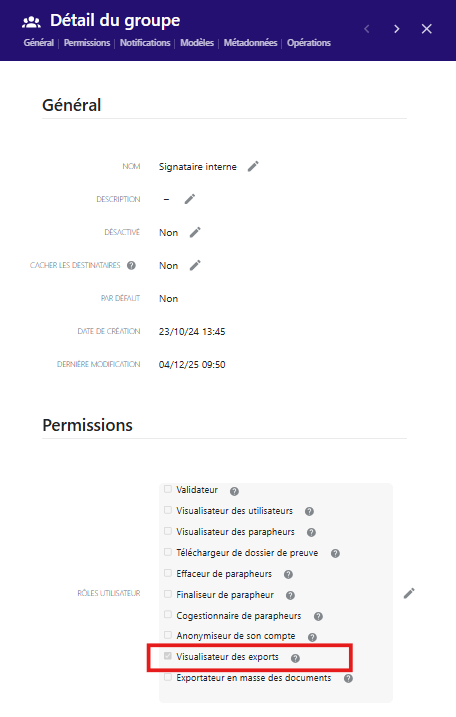Click pencil icon next to Désactivé
Viewport: 456px width, 717px height.
pos(195,232)
